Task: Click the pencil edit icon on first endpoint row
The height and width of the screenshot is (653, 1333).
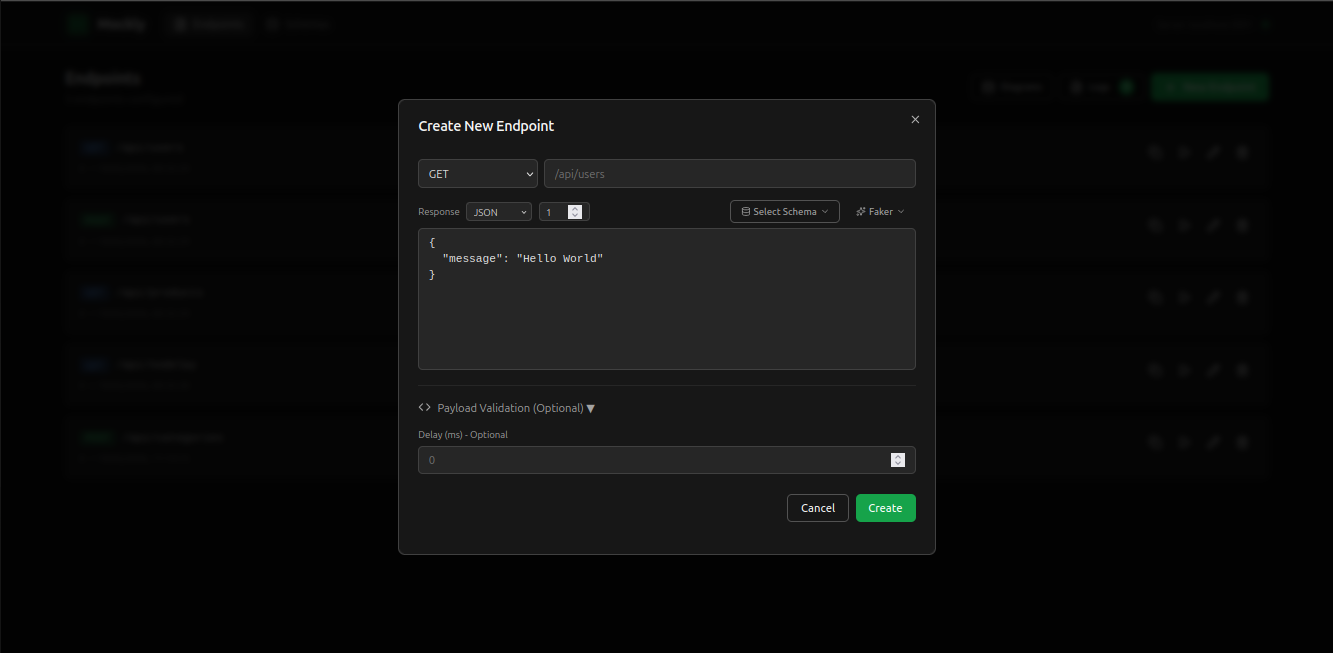Action: [x=1213, y=153]
